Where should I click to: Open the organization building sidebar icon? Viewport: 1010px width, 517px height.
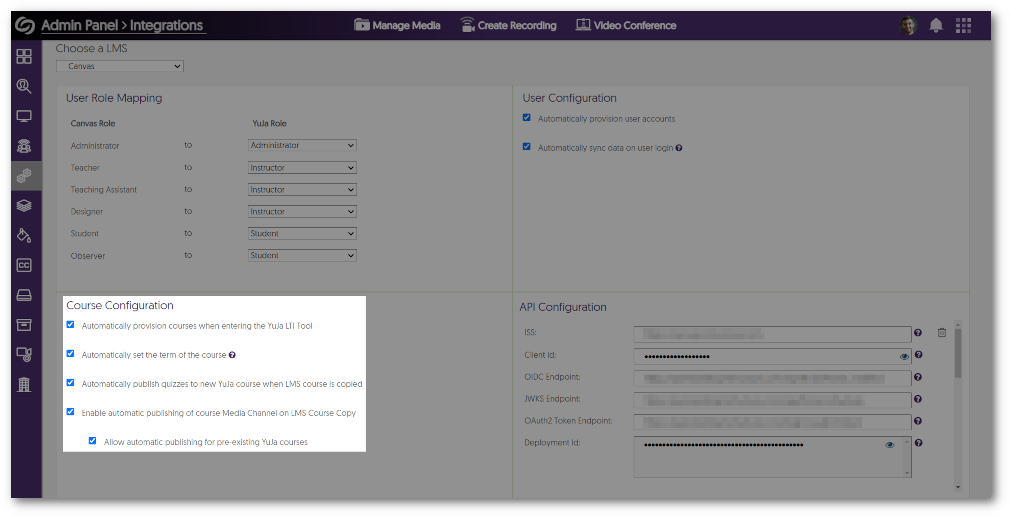pos(24,384)
